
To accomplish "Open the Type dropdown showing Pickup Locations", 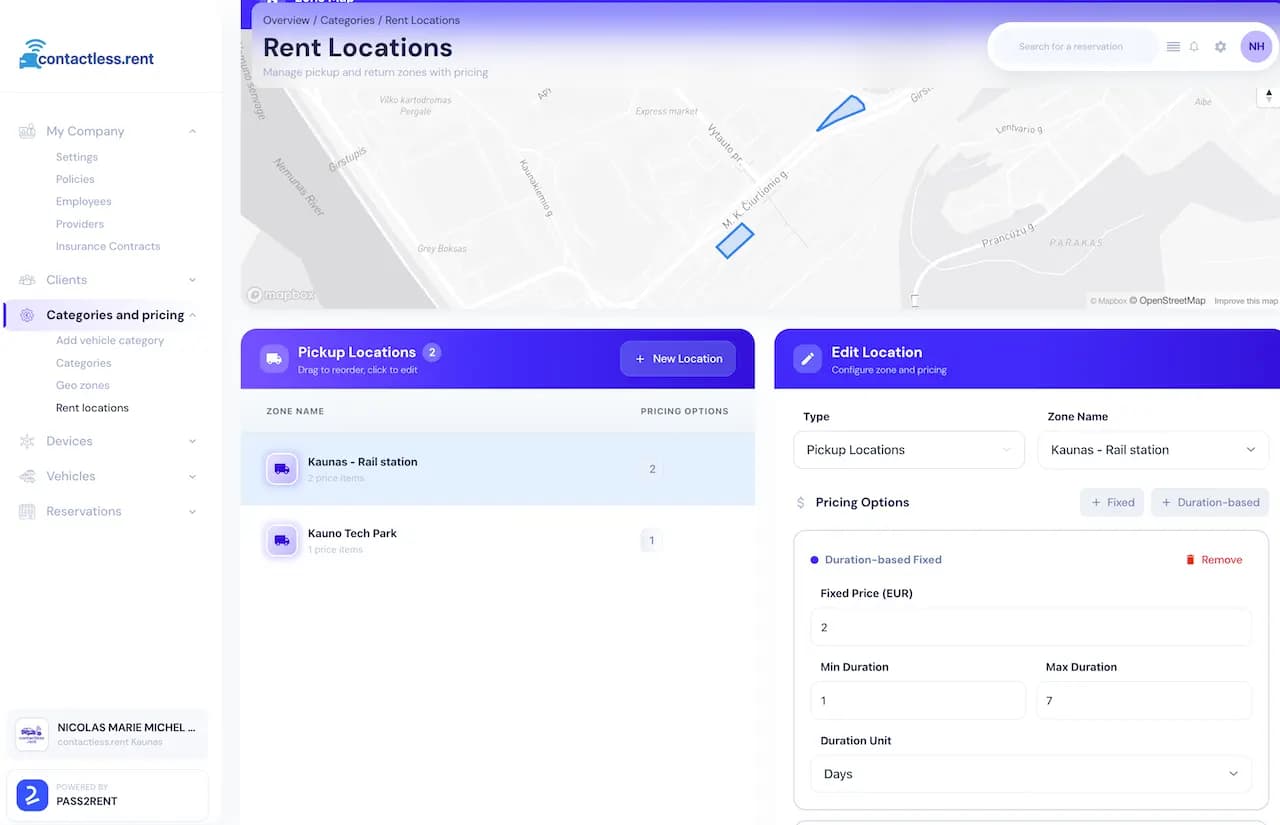I will 908,450.
